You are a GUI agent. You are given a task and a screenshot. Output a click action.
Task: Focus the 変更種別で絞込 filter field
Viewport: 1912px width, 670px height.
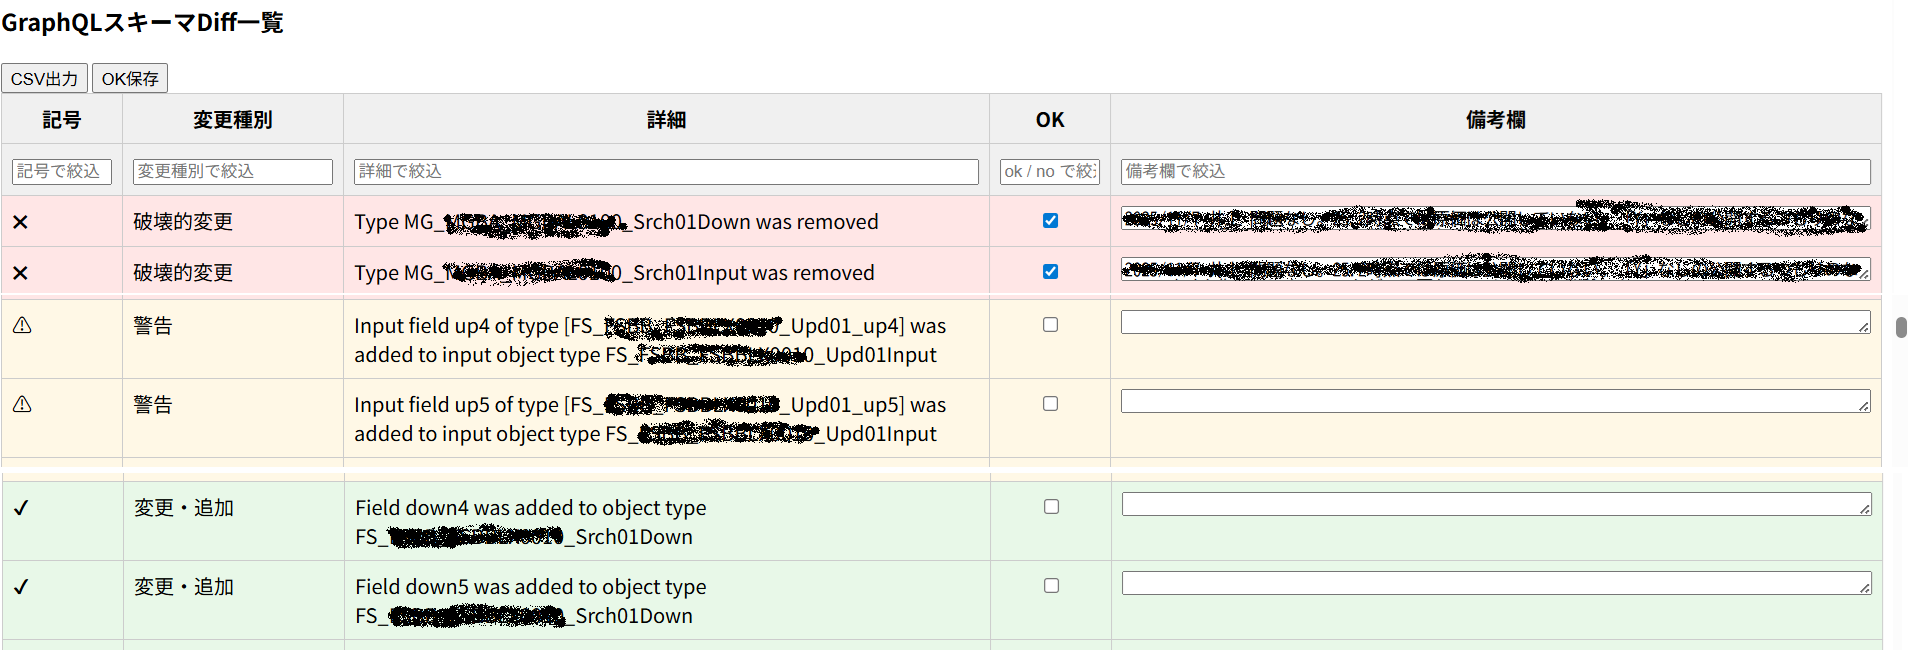[x=233, y=171]
